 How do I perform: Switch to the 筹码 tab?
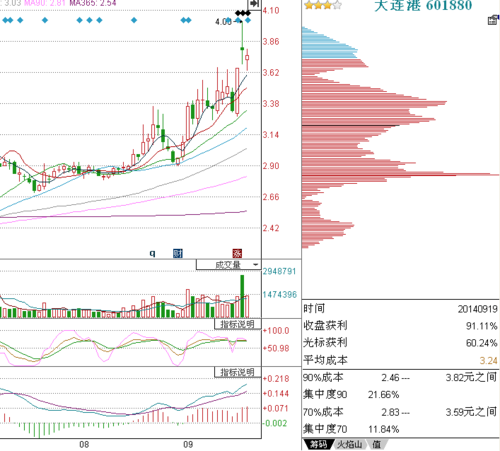coord(318,444)
